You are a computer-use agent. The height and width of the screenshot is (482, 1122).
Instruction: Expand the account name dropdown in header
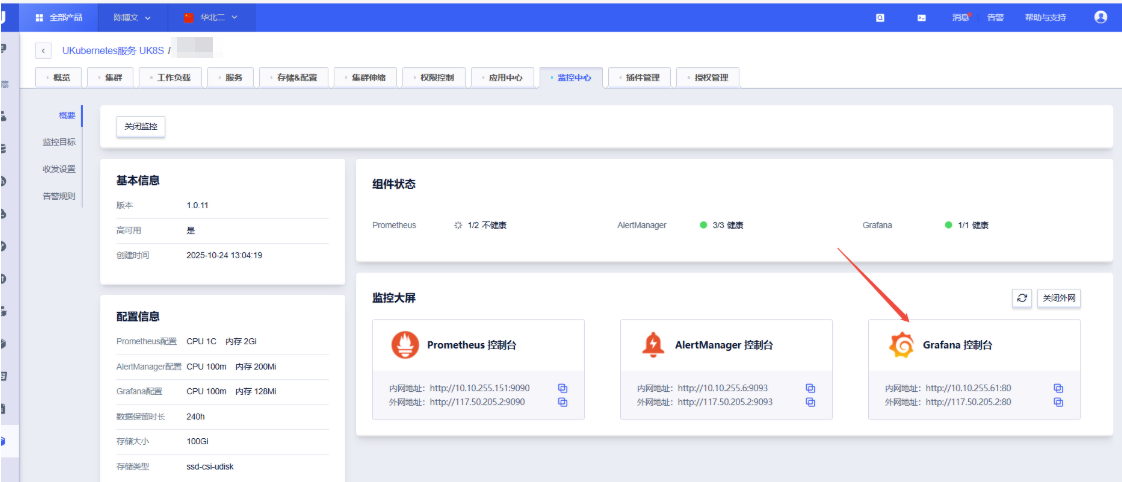(x=132, y=17)
